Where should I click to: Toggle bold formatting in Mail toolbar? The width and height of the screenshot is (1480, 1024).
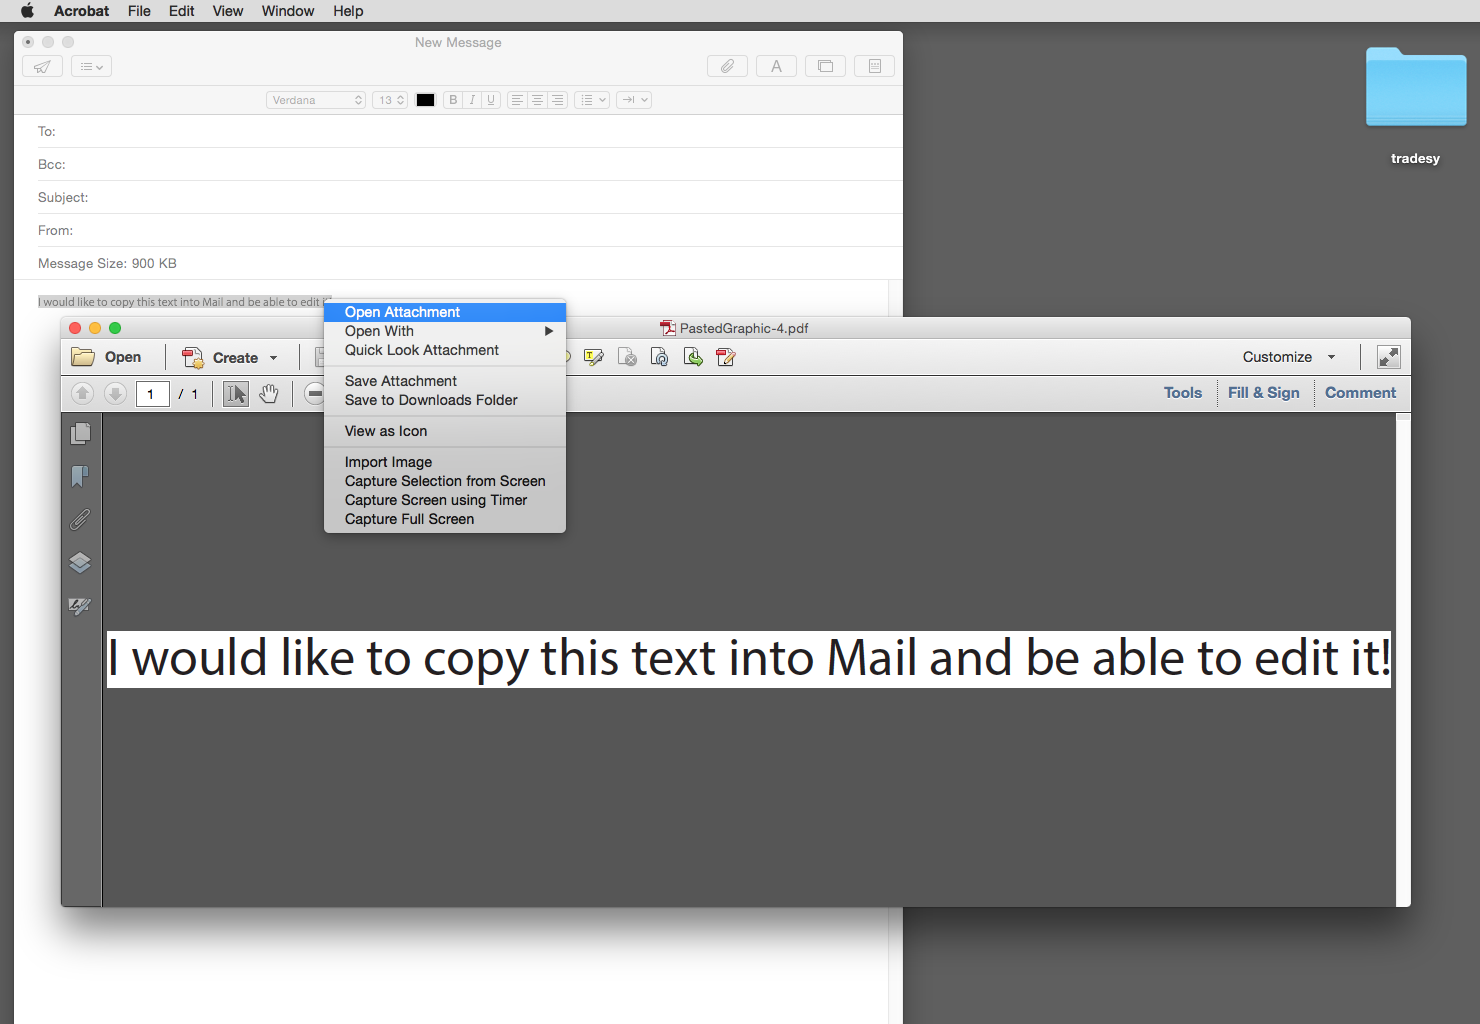click(453, 100)
